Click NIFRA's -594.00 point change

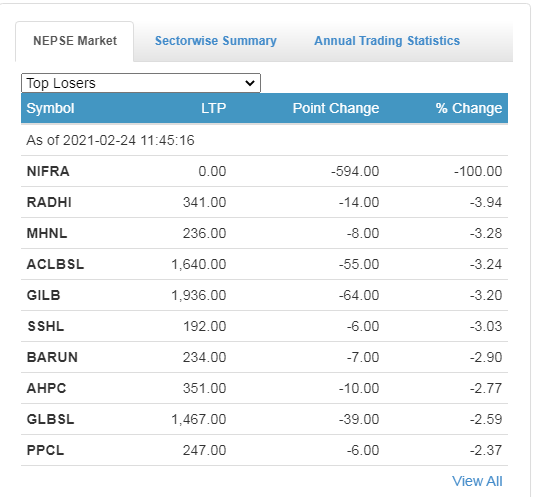(x=355, y=171)
